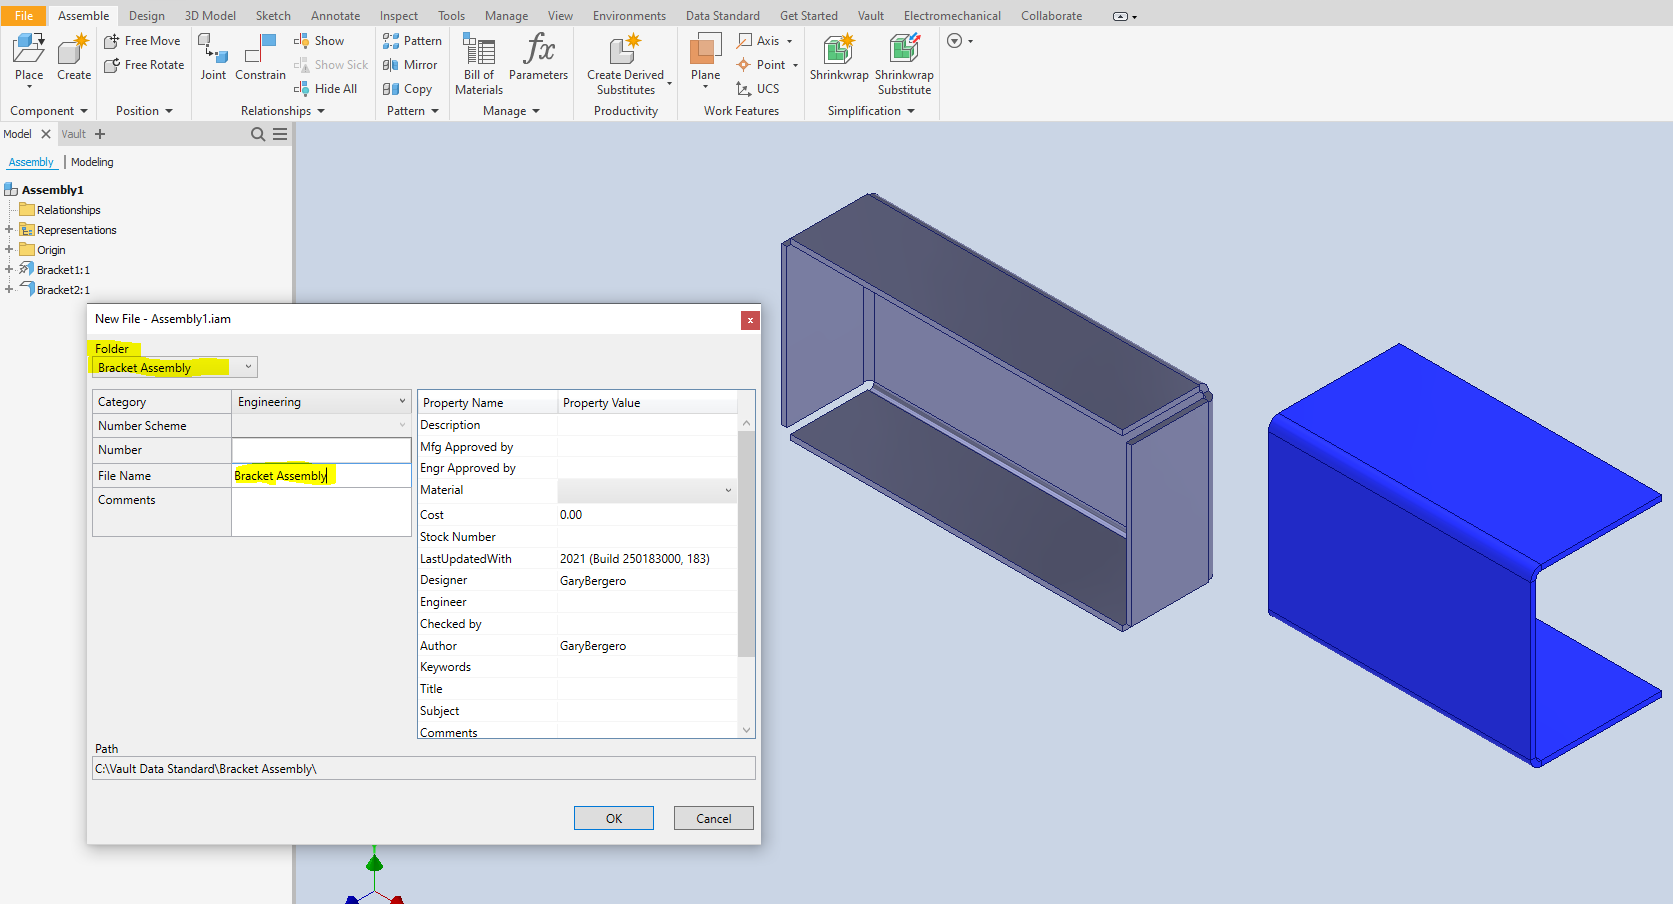Image resolution: width=1673 pixels, height=904 pixels.
Task: Open the Folder dropdown
Action: pyautogui.click(x=248, y=367)
